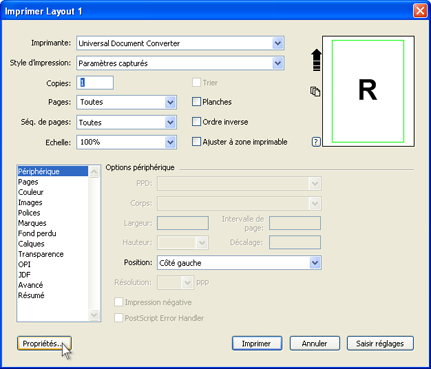Toggle the PostScript Error Handler checkbox
The image size is (431, 369).
click(118, 318)
